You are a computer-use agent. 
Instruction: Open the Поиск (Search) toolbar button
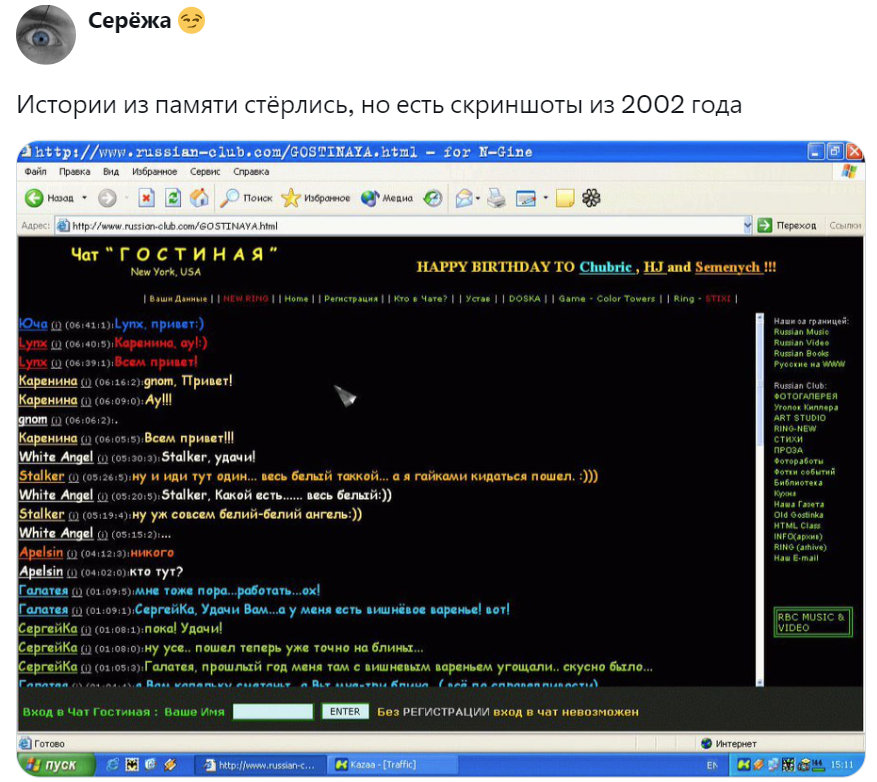(x=247, y=198)
